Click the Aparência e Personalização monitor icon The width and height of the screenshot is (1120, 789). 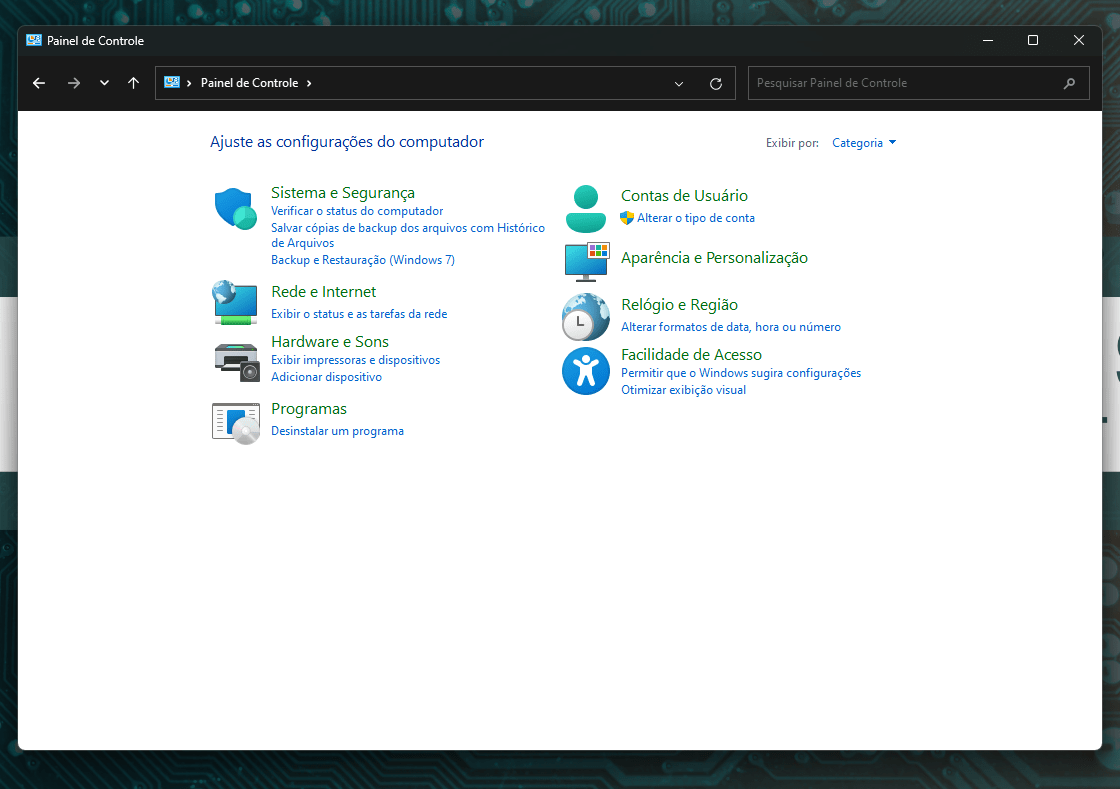tap(586, 262)
